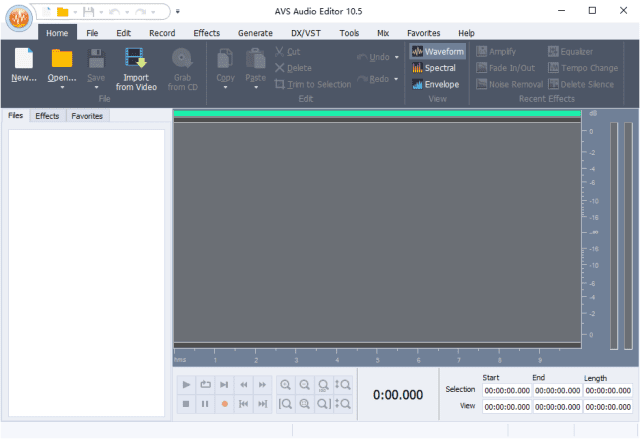Viewport: 640px width, 439px height.
Task: Click the View End time field
Action: pyautogui.click(x=558, y=407)
